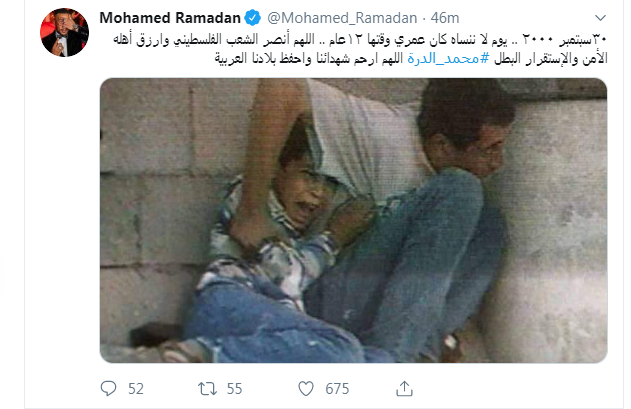Expand the tweet options chevron menu
631x409 pixels.
600,18
